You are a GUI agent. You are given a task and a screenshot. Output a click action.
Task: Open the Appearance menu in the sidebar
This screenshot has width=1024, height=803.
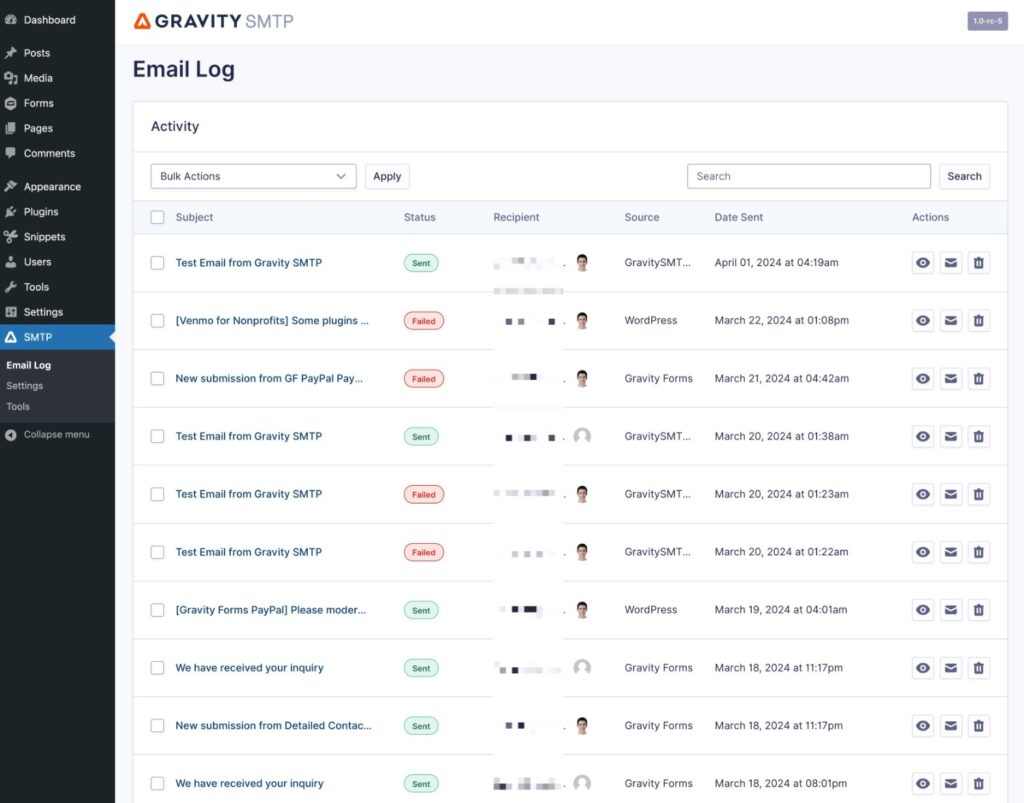(48, 186)
